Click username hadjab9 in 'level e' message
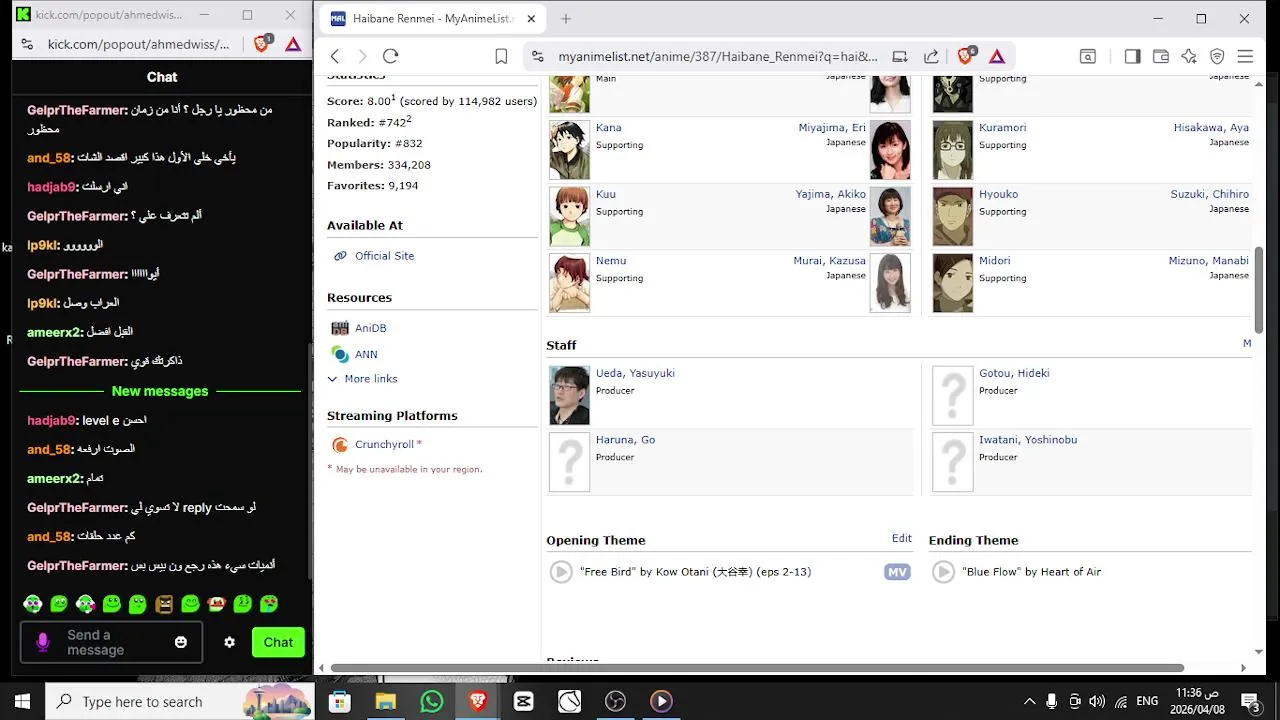Viewport: 1280px width, 720px height. (52, 420)
